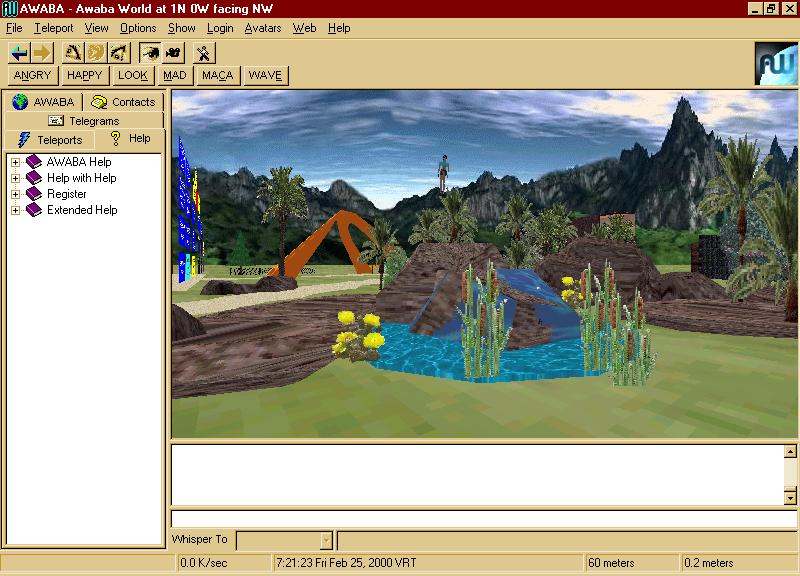Open the Login menu
The image size is (800, 576).
(x=220, y=28)
